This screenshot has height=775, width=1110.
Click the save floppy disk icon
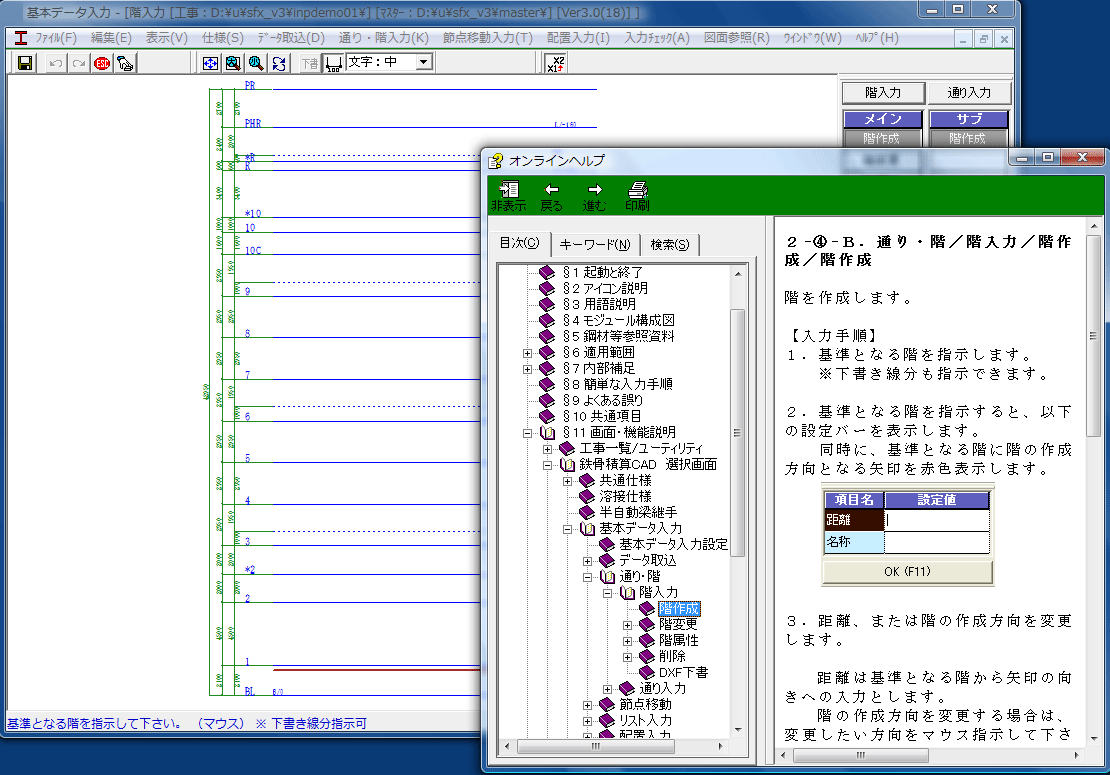pyautogui.click(x=25, y=63)
